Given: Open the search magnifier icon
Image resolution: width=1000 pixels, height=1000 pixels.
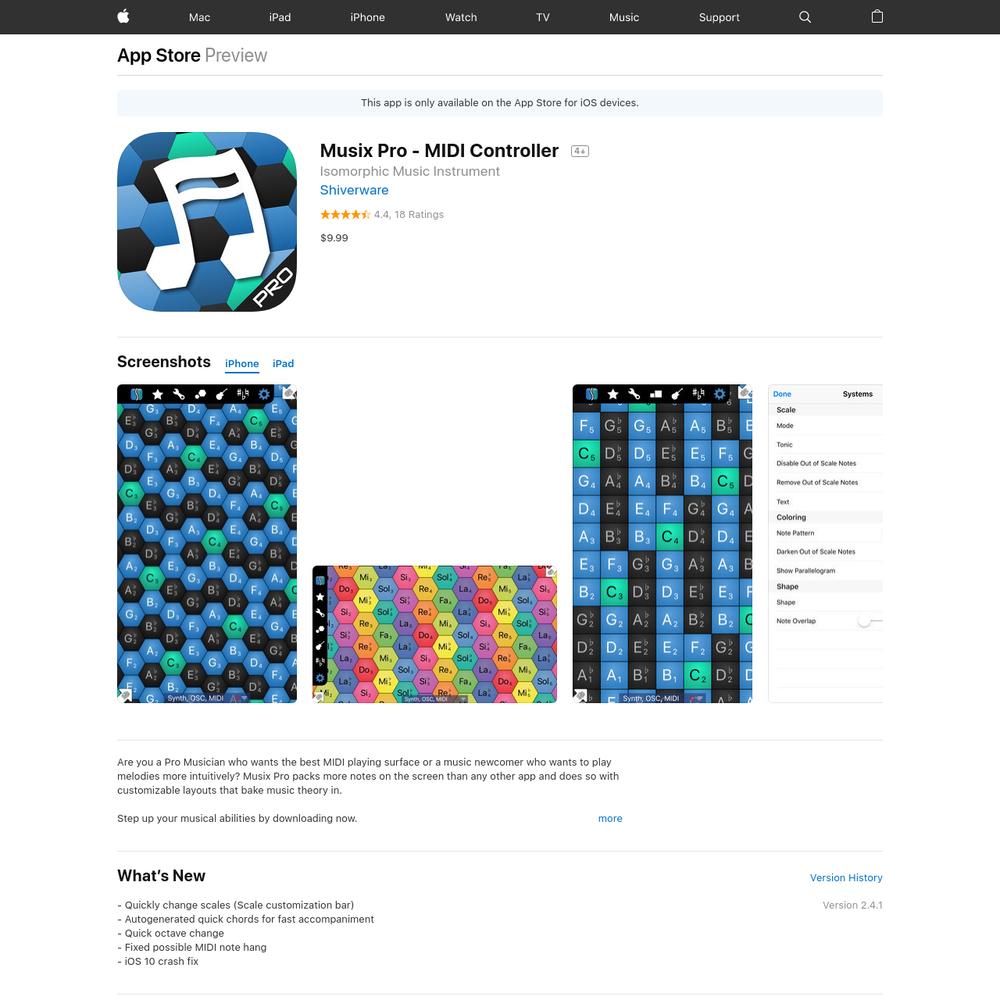Looking at the screenshot, I should (805, 17).
